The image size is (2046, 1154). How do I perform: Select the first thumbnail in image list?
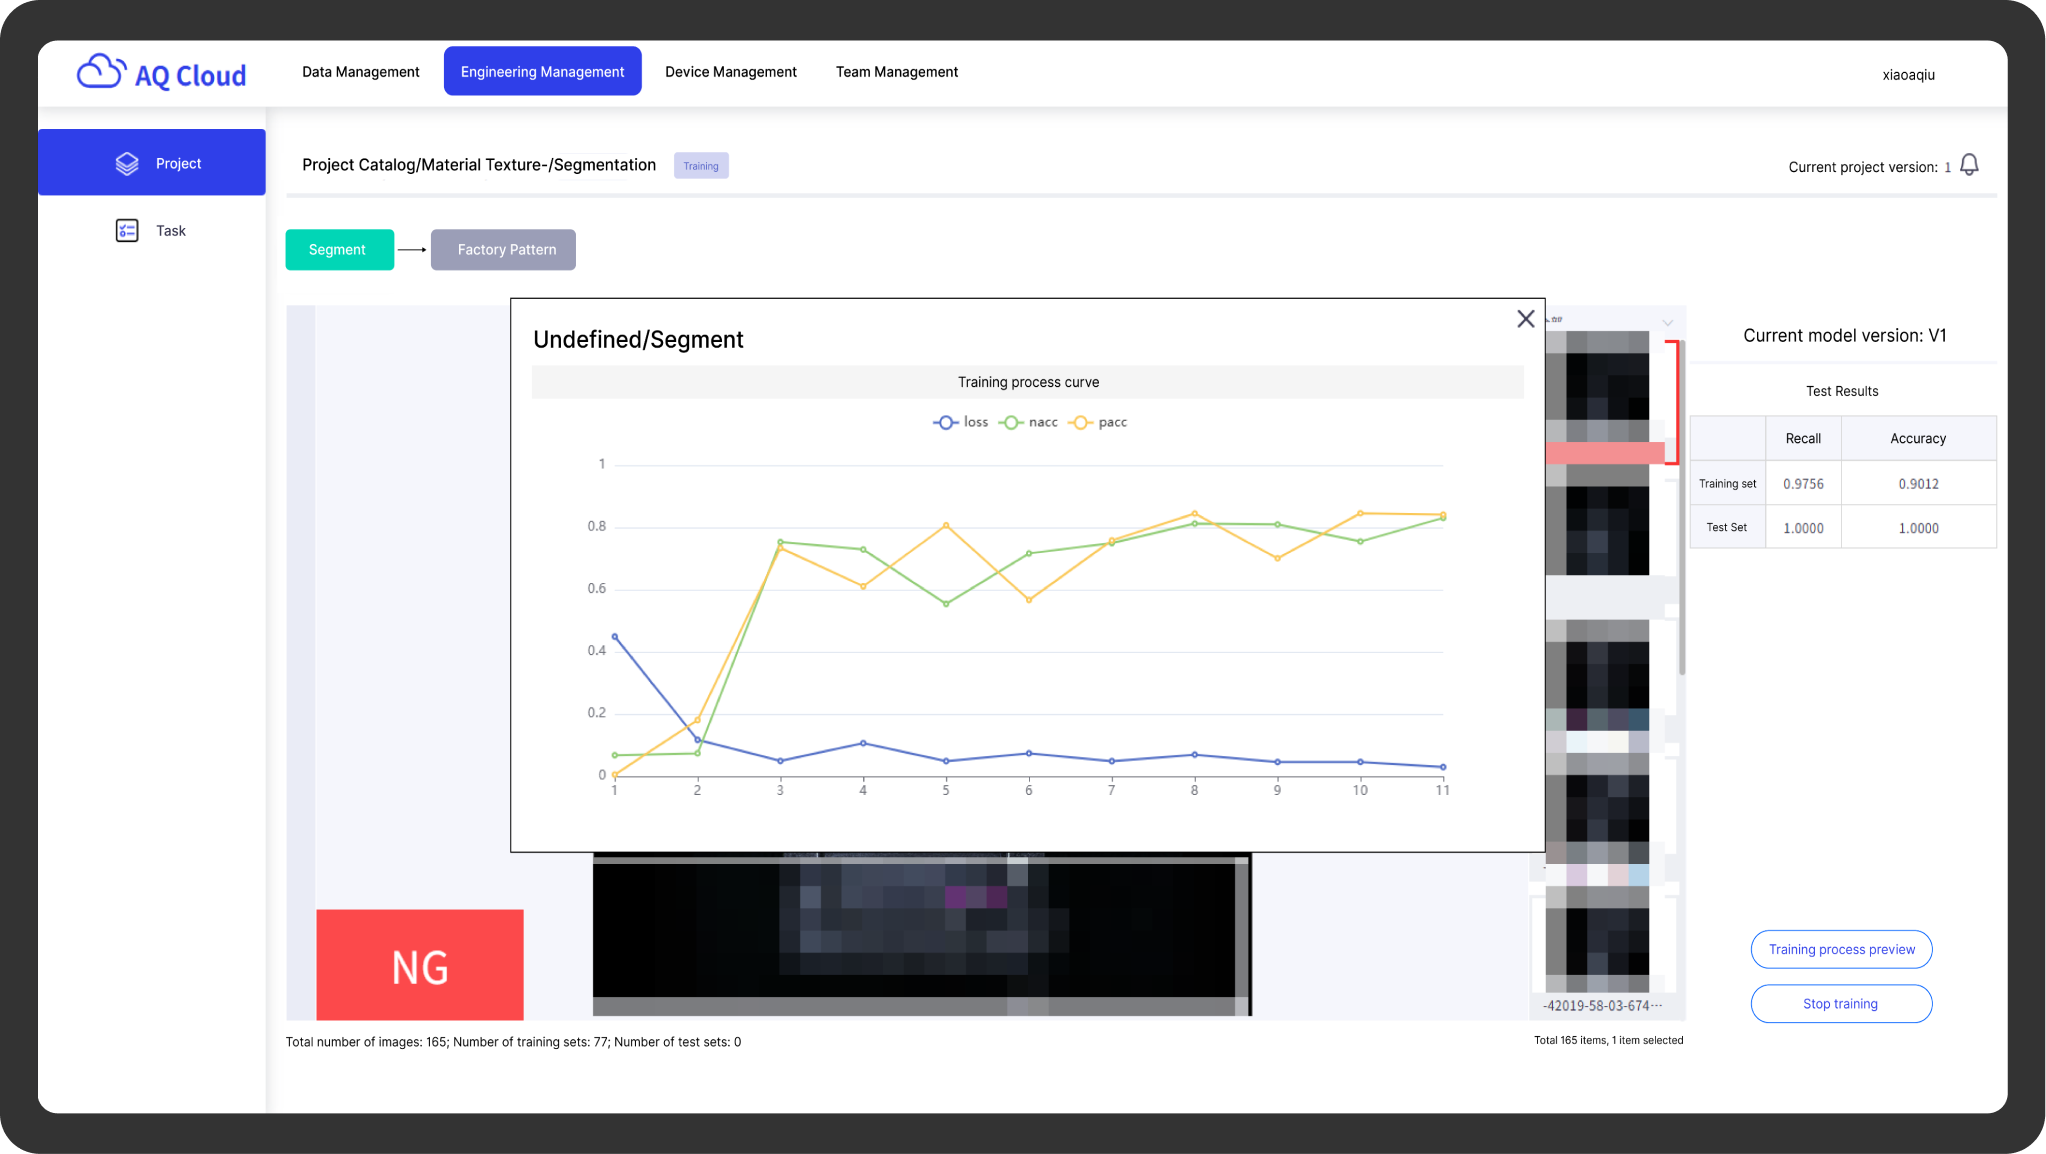pyautogui.click(x=1598, y=385)
